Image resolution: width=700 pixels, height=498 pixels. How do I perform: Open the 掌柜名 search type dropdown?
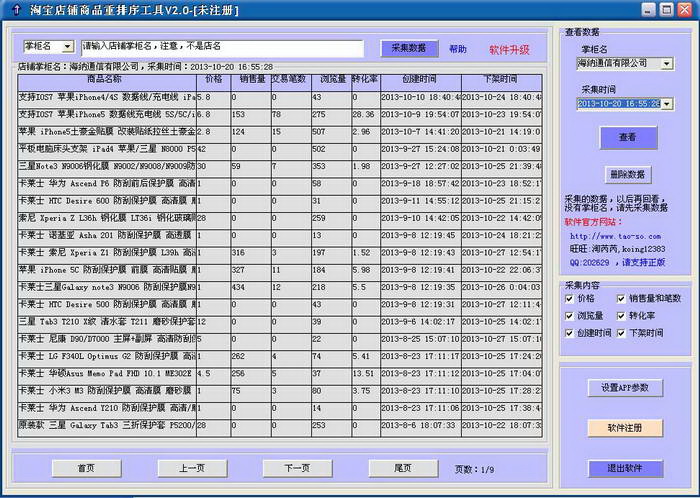pos(67,46)
